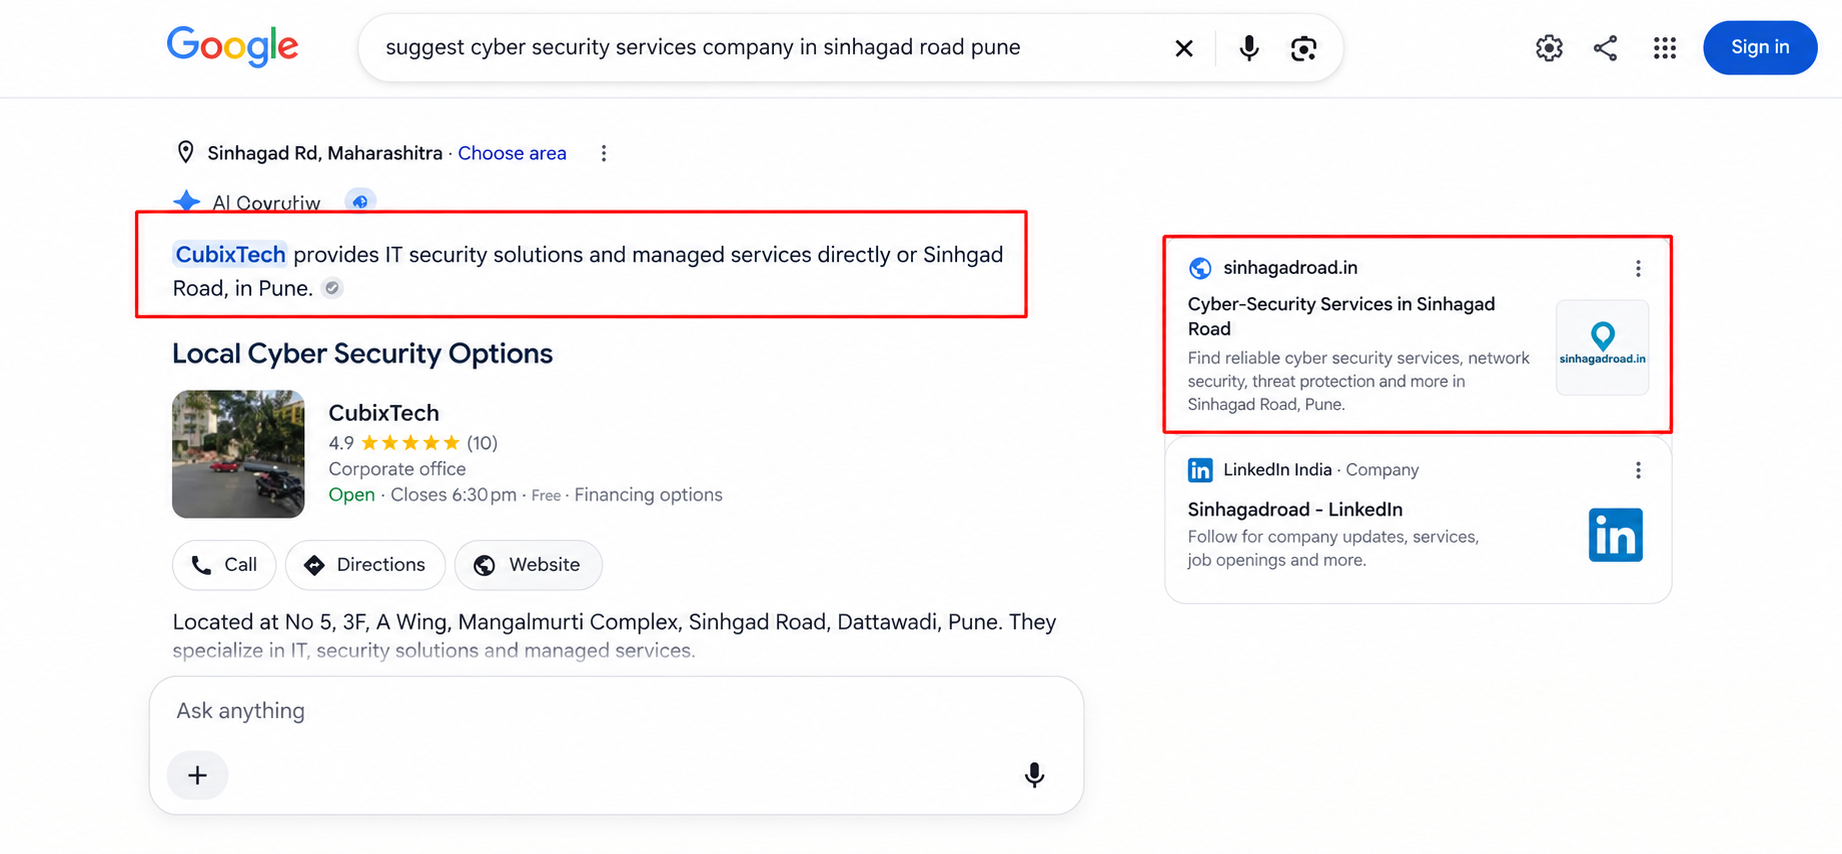Click the plus button in the ask box
Screen dimensions: 1842x854
pyautogui.click(x=198, y=775)
